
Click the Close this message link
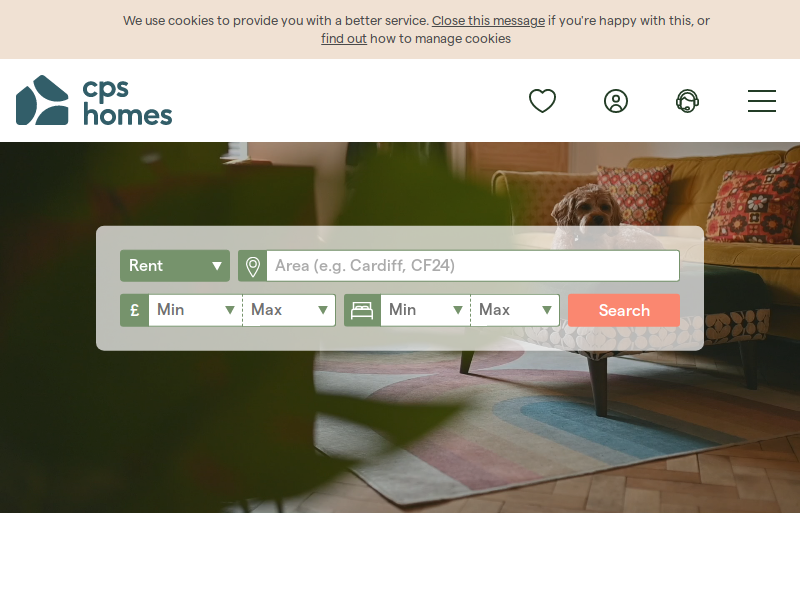pos(488,21)
